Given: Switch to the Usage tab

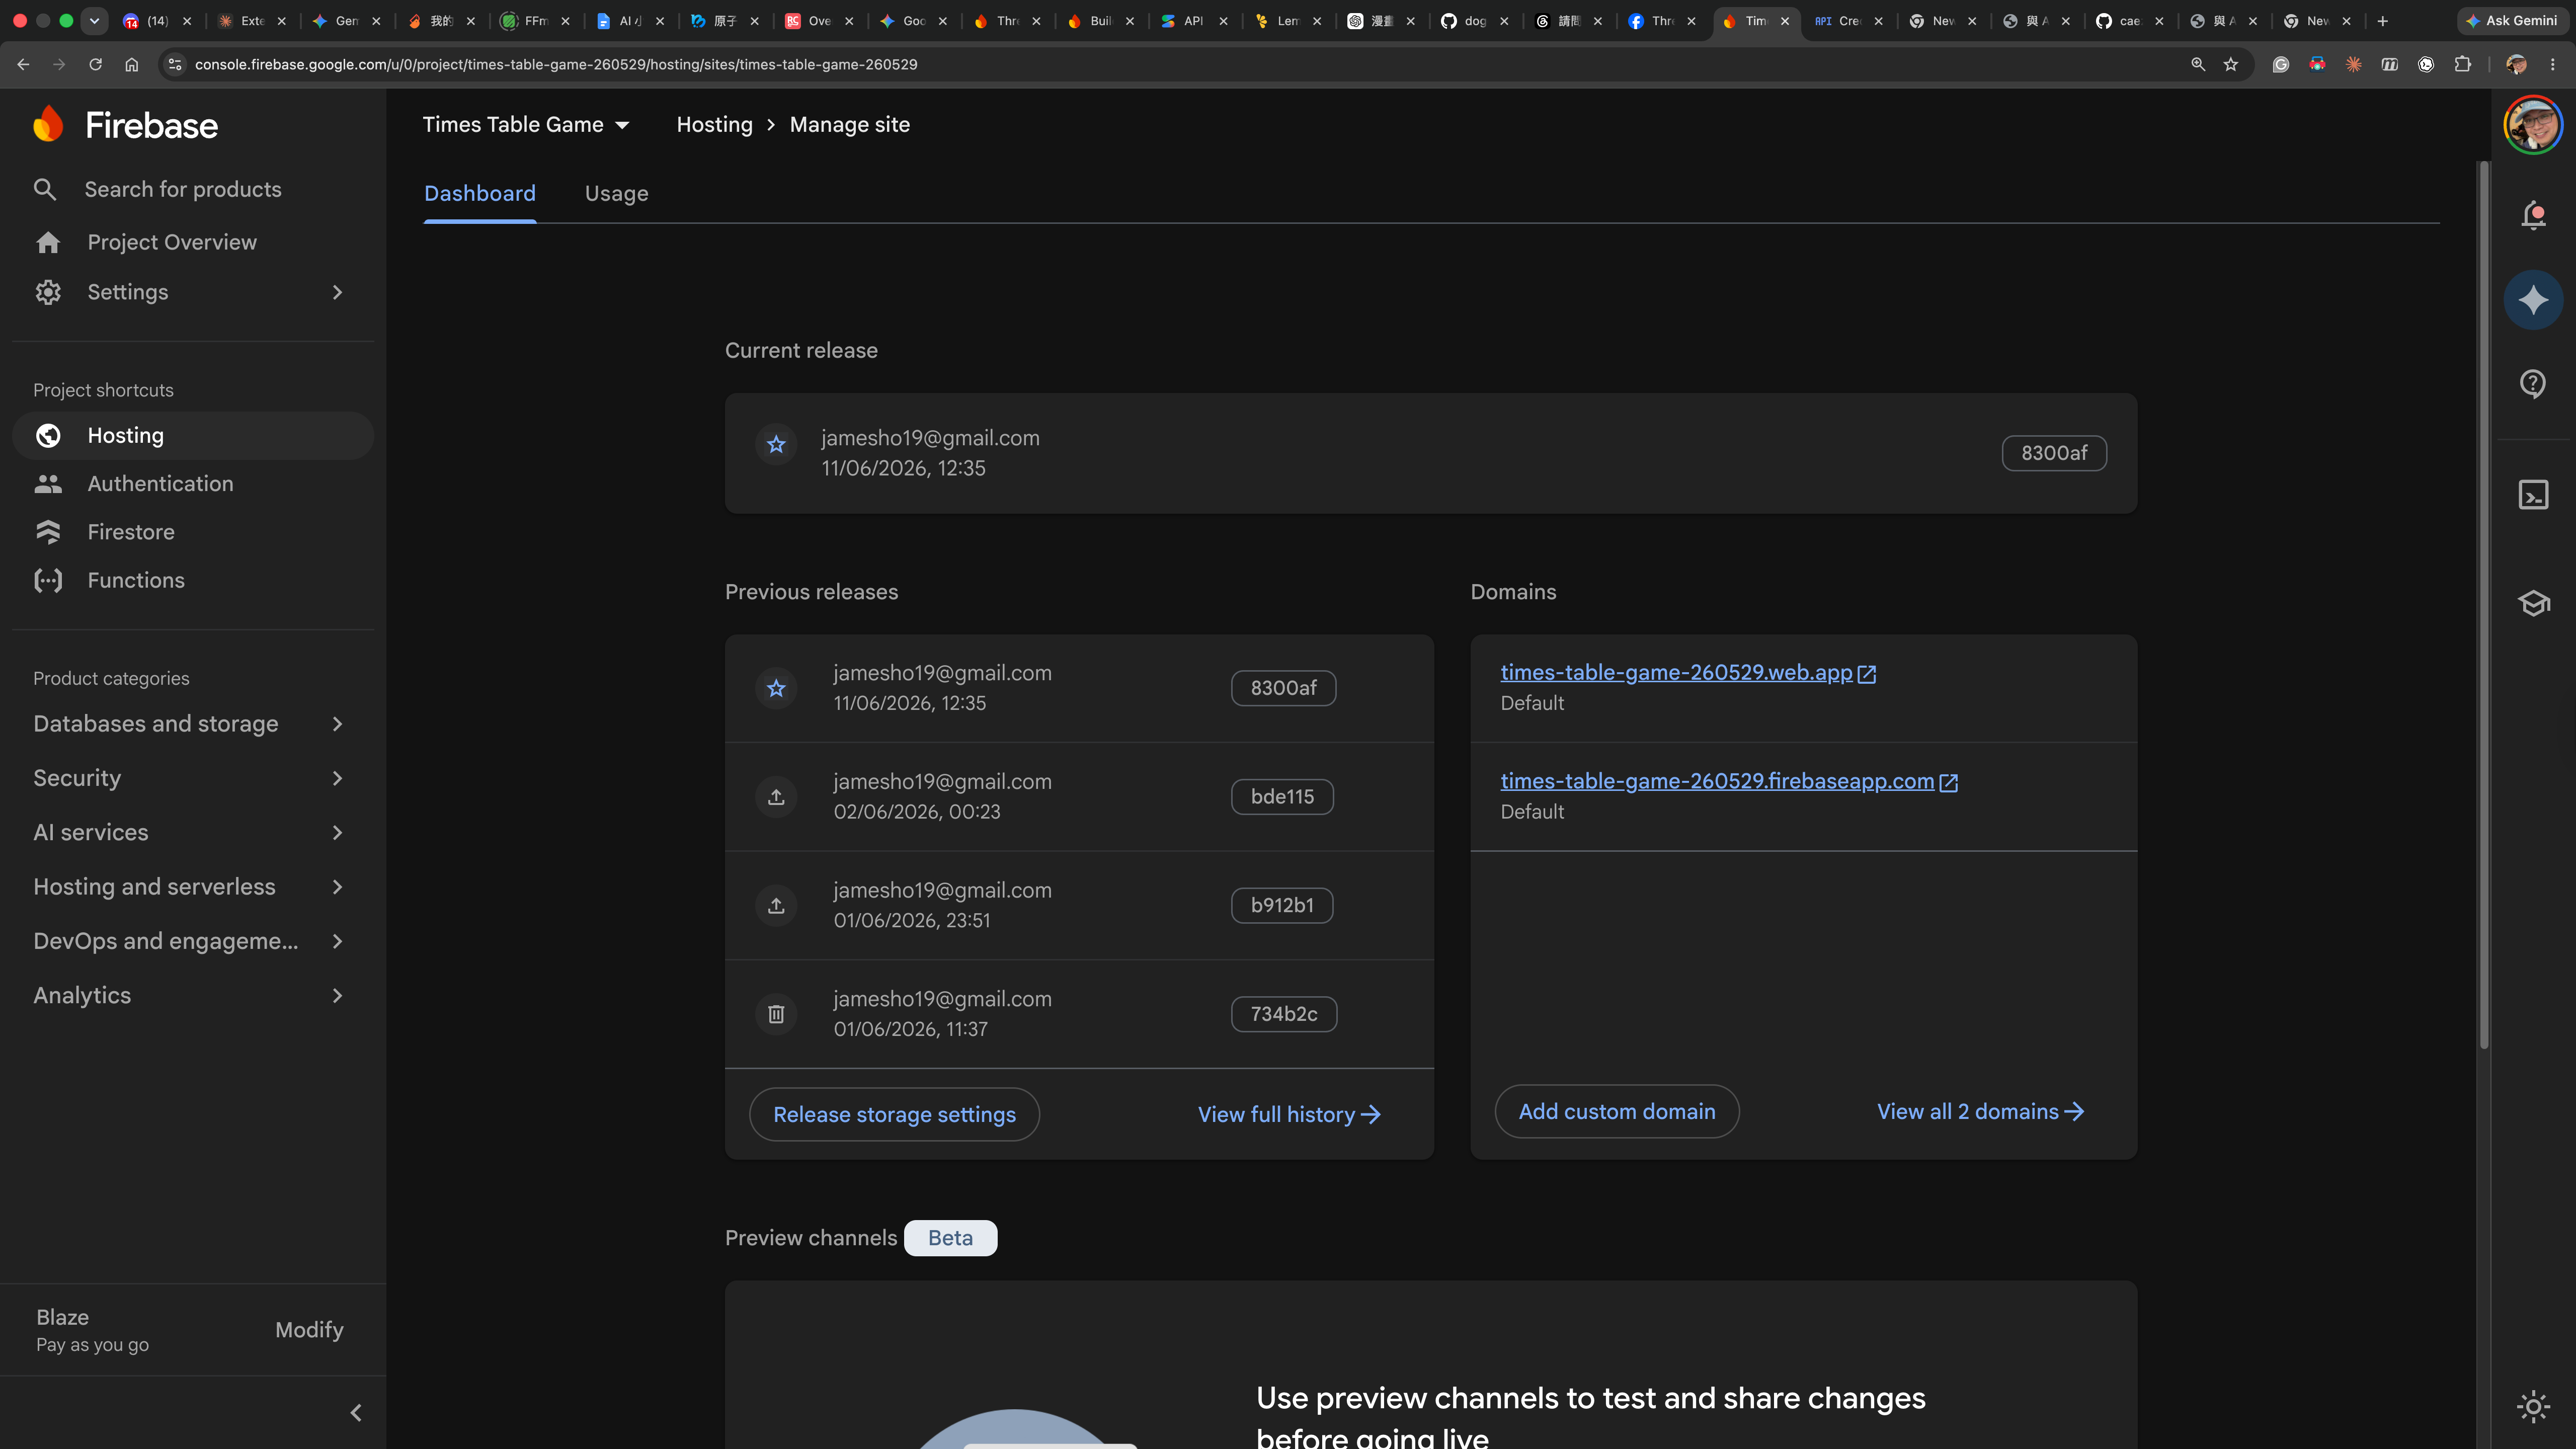Looking at the screenshot, I should pos(617,194).
